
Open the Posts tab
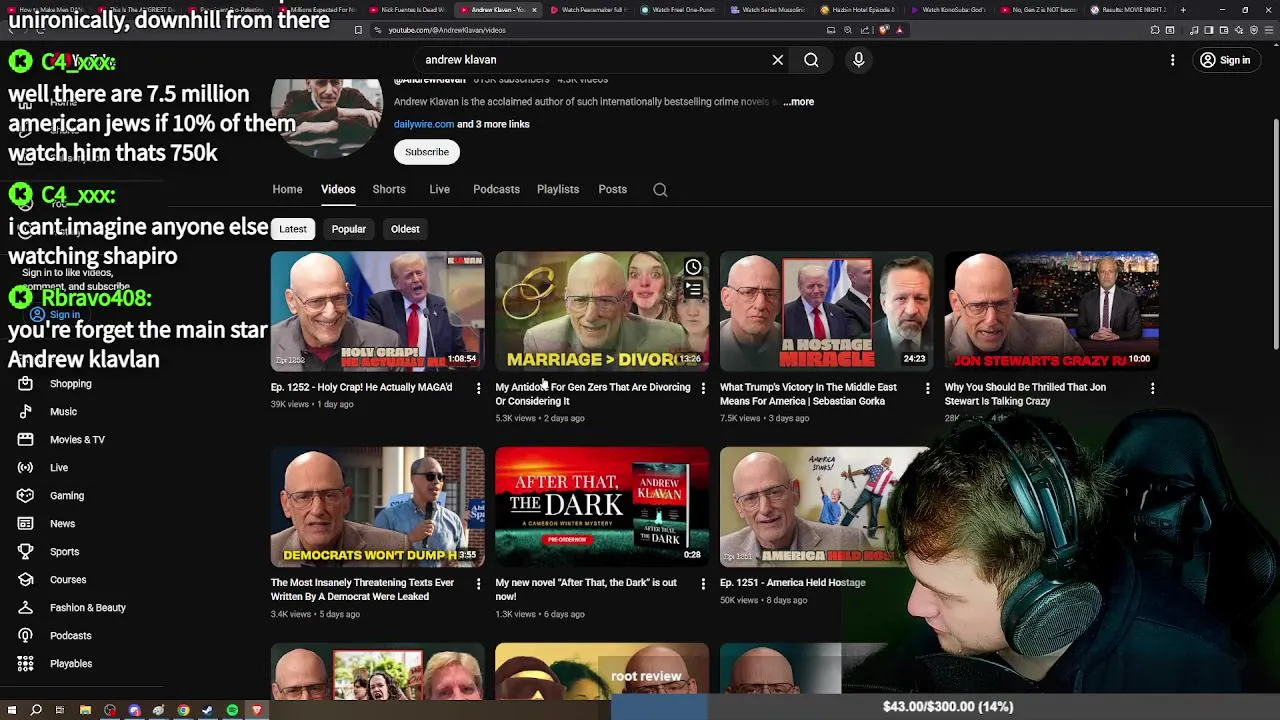tap(612, 189)
